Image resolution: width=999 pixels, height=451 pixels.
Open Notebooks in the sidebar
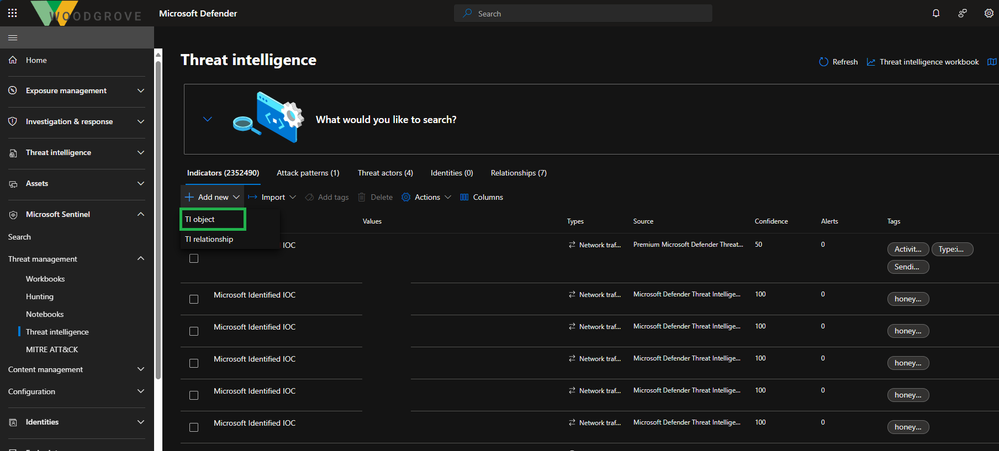pos(45,315)
